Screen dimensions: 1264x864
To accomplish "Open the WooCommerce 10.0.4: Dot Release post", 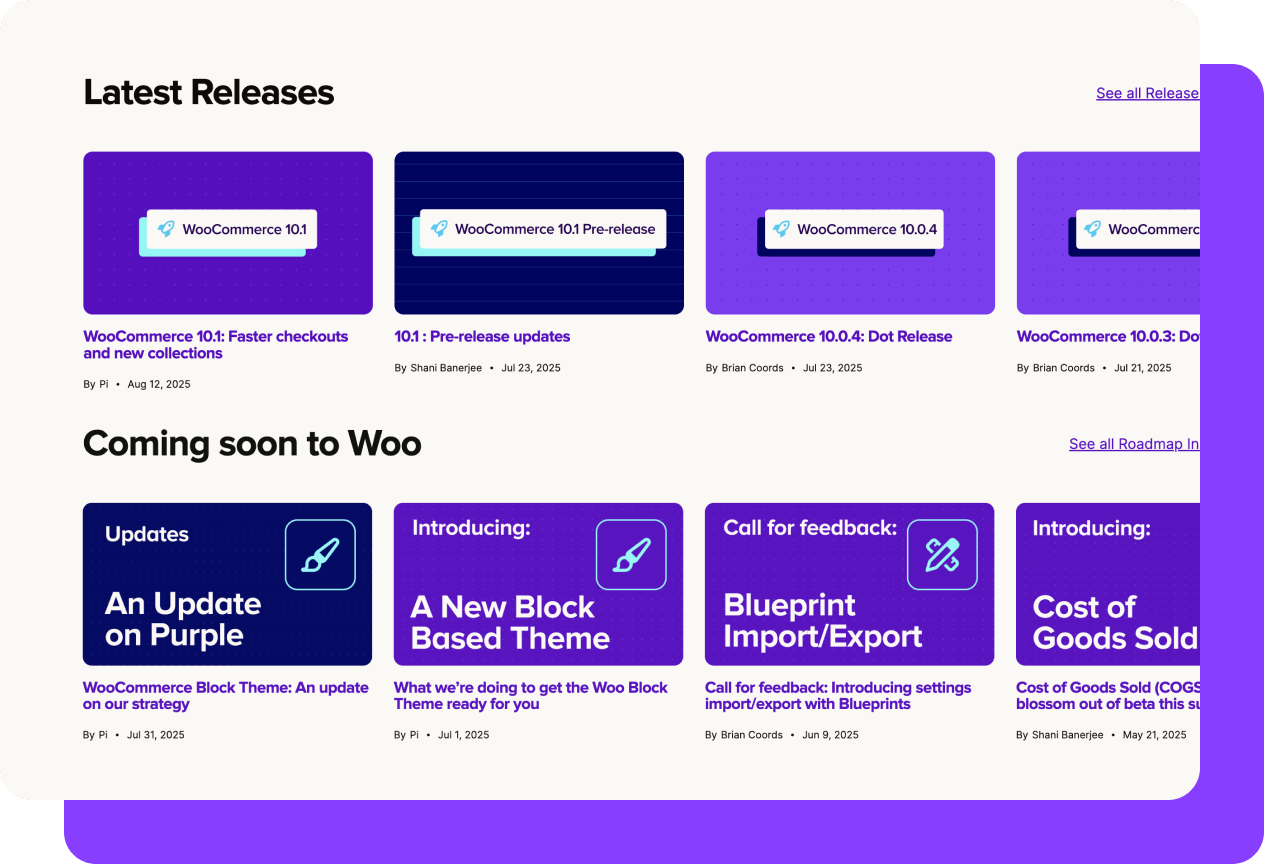I will (829, 336).
